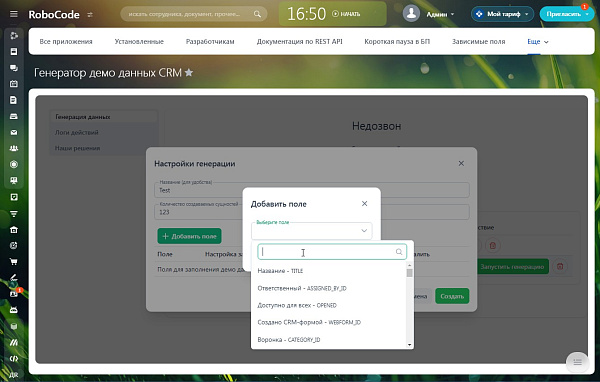Switch to Установленные tab
The width and height of the screenshot is (600, 382).
139,42
